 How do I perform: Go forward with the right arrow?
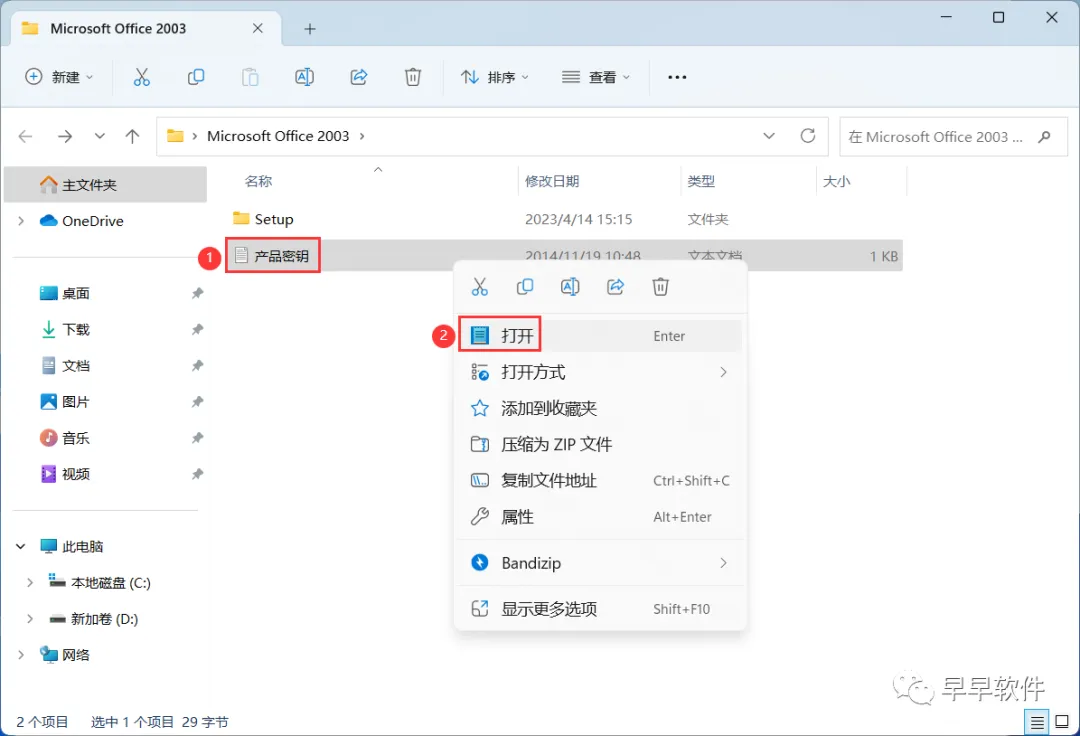(65, 136)
